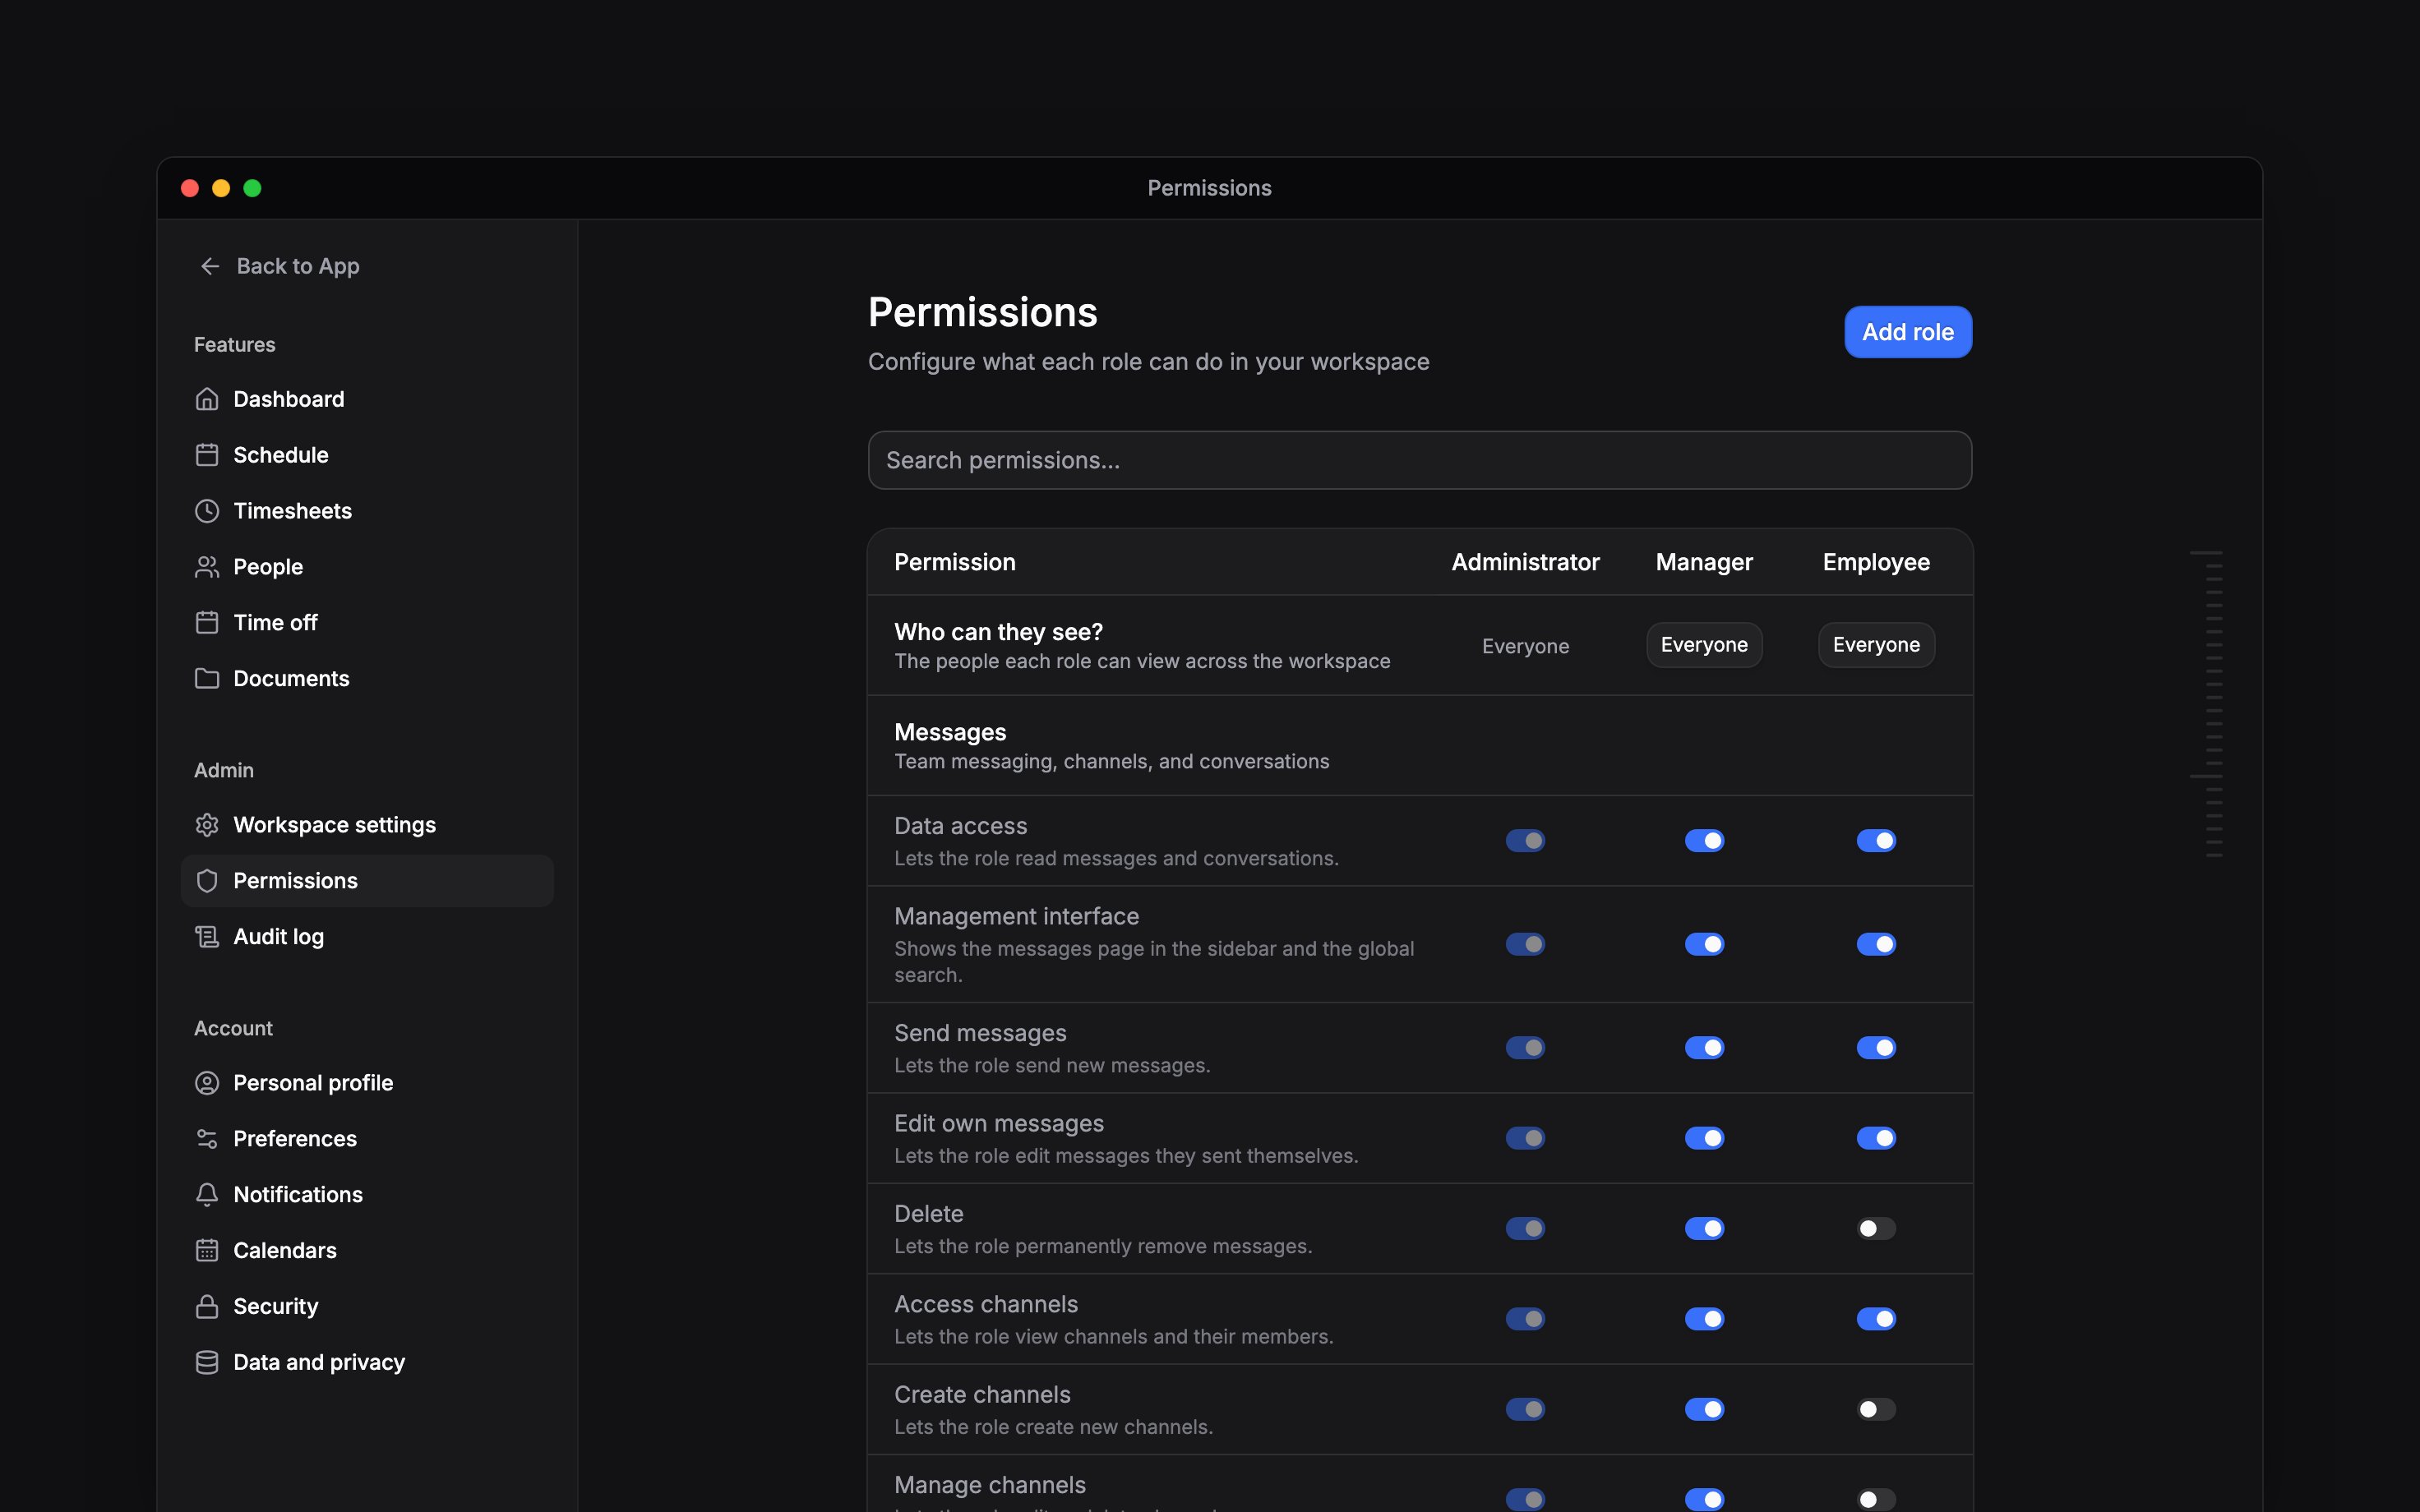The height and width of the screenshot is (1512, 2420).
Task: Click the Search permissions field
Action: 1419,460
